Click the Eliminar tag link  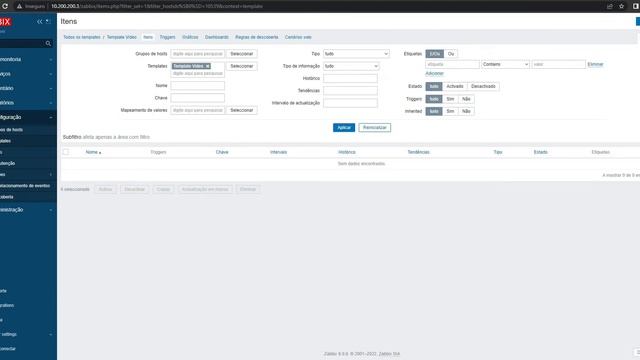[595, 64]
